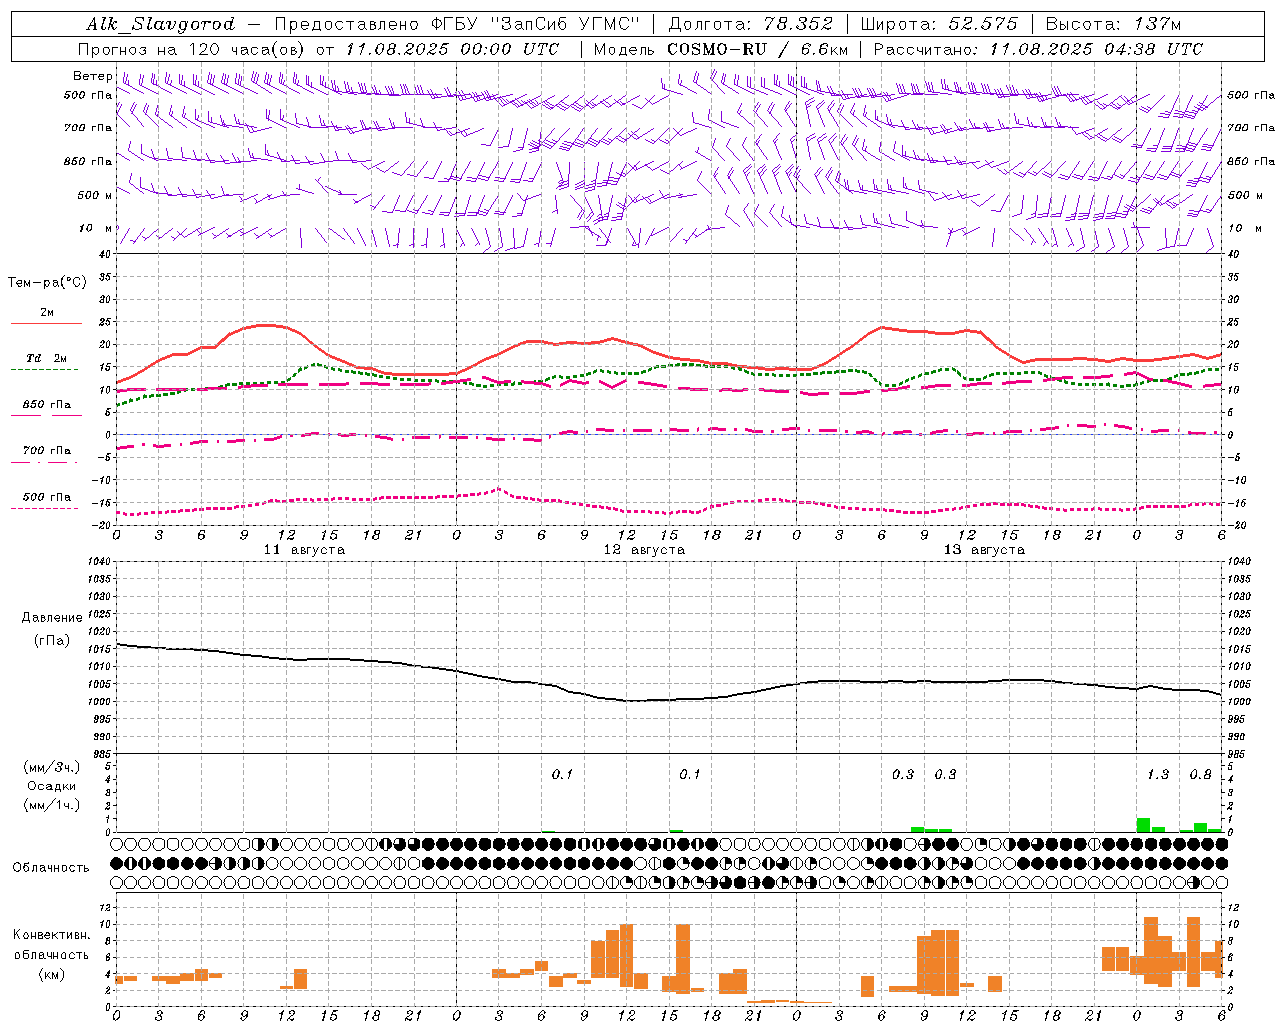
Task: Click the latitude value Широта: 52.575
Action: [x=939, y=24]
